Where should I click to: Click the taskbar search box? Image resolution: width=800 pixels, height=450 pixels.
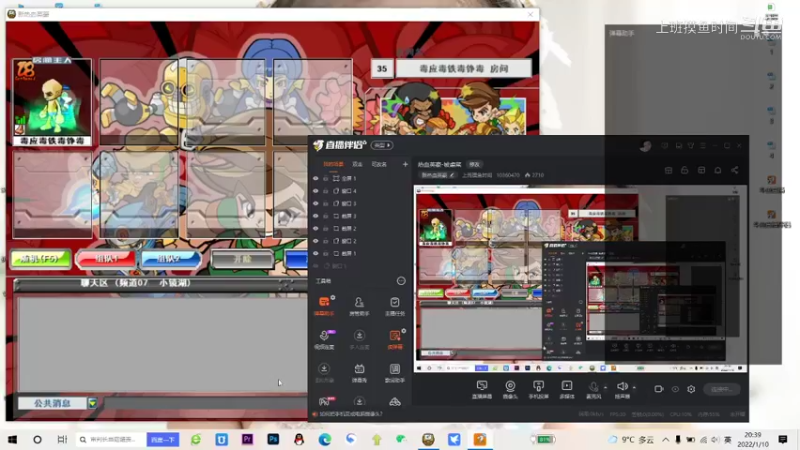point(109,439)
